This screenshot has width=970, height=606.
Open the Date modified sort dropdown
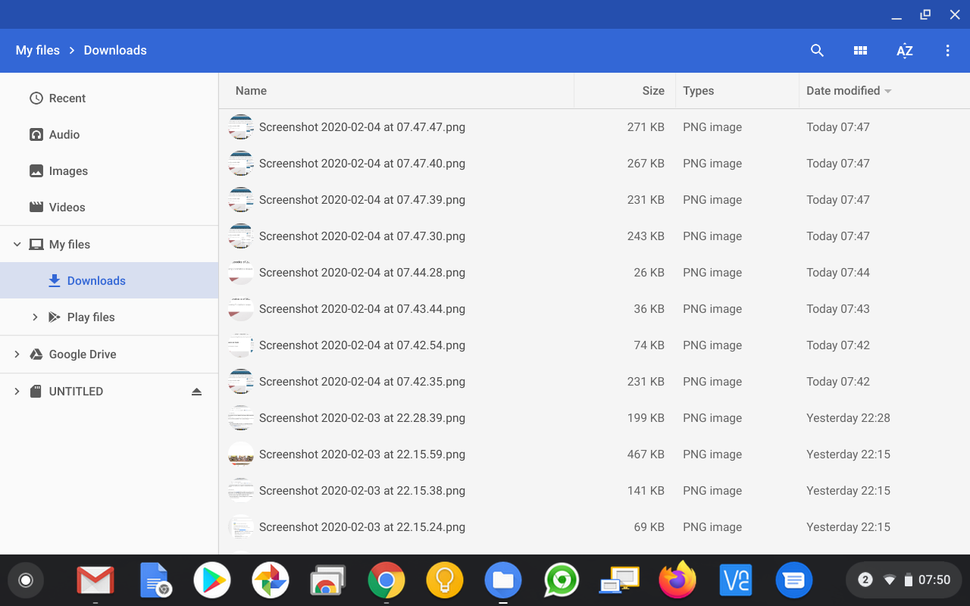[x=848, y=90]
